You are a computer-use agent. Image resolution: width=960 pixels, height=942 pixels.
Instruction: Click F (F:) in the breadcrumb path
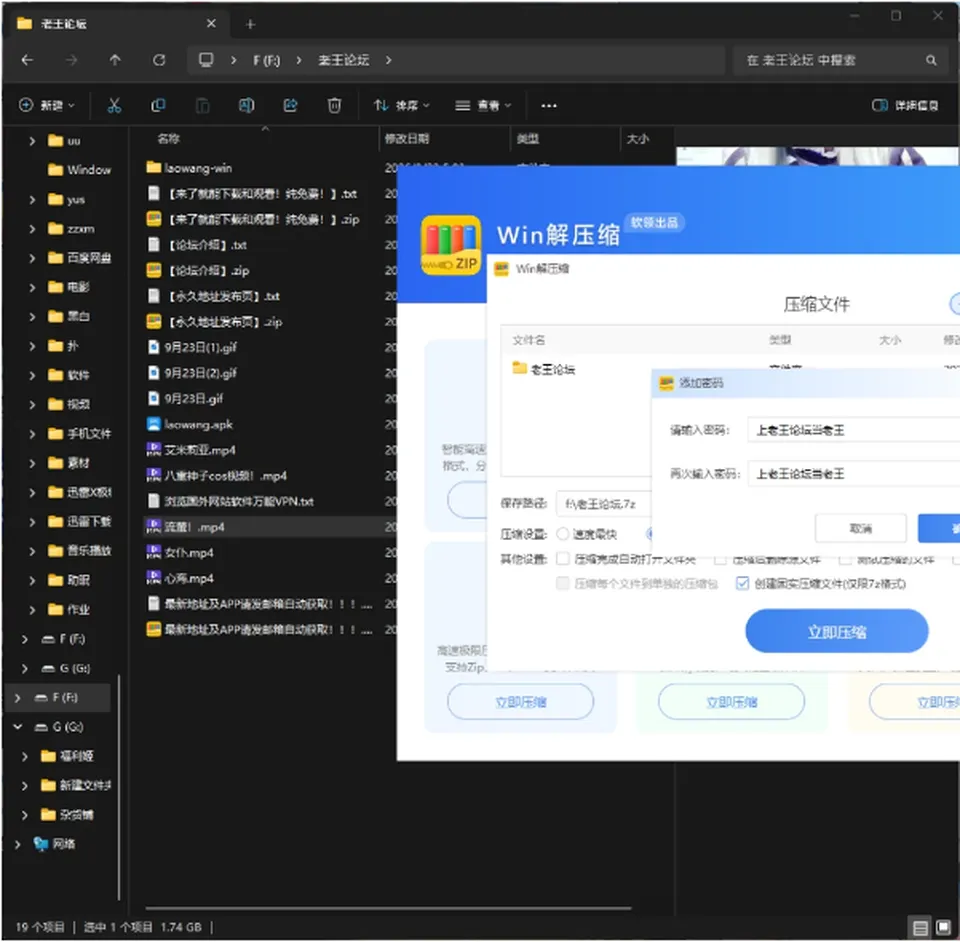click(x=266, y=60)
